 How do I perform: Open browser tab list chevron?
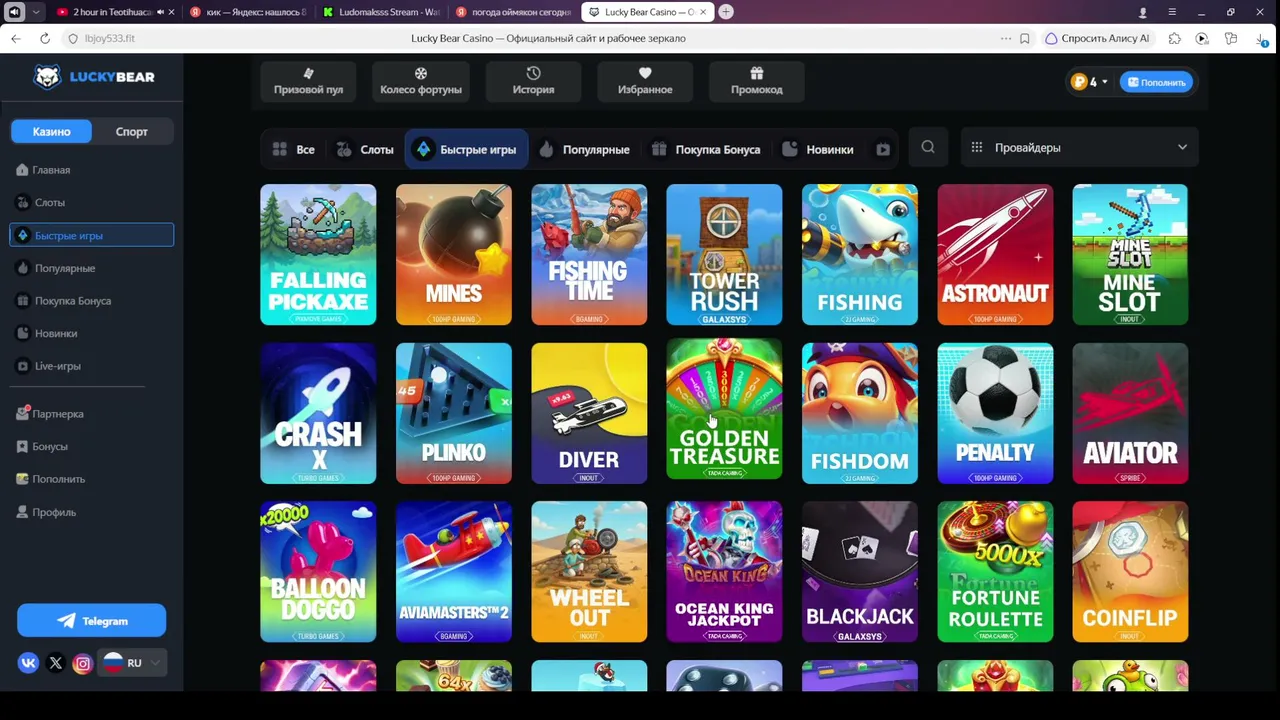36,12
